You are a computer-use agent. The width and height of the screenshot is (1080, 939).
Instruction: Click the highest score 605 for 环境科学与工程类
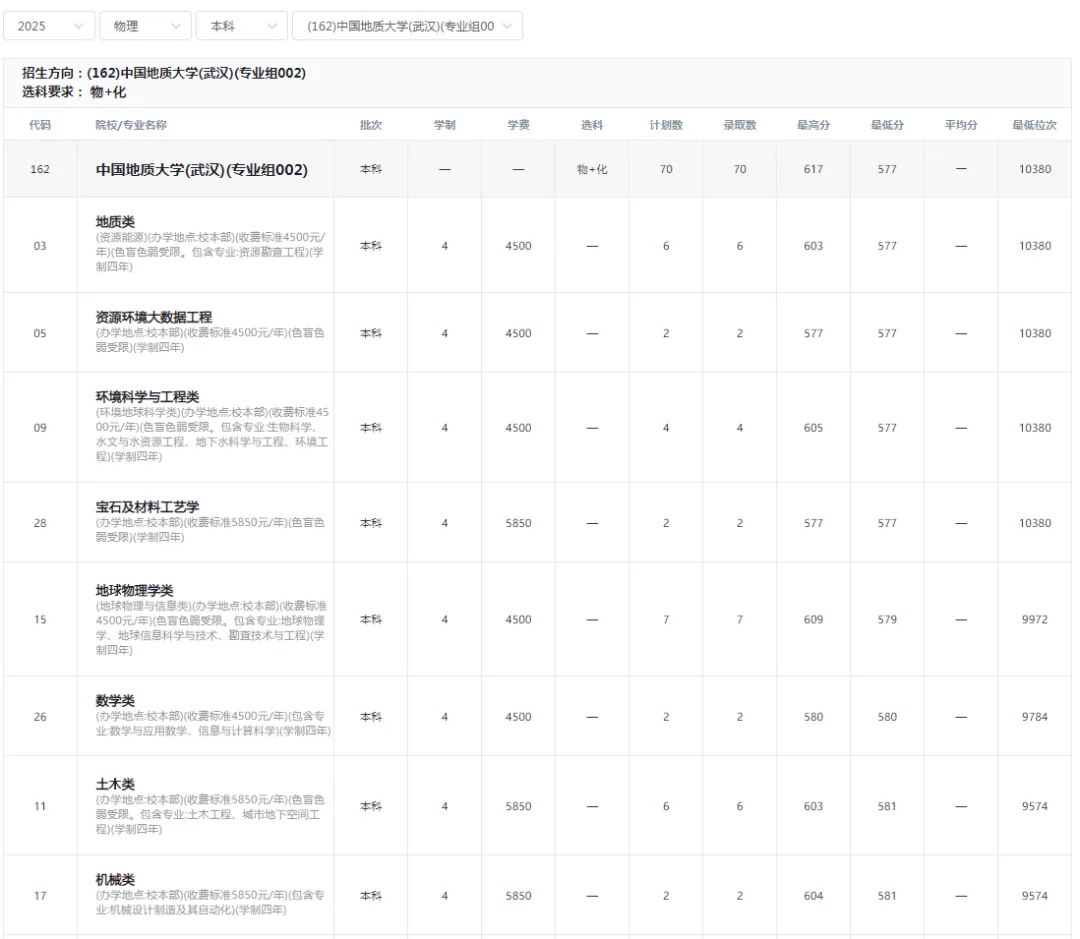pyautogui.click(x=813, y=428)
